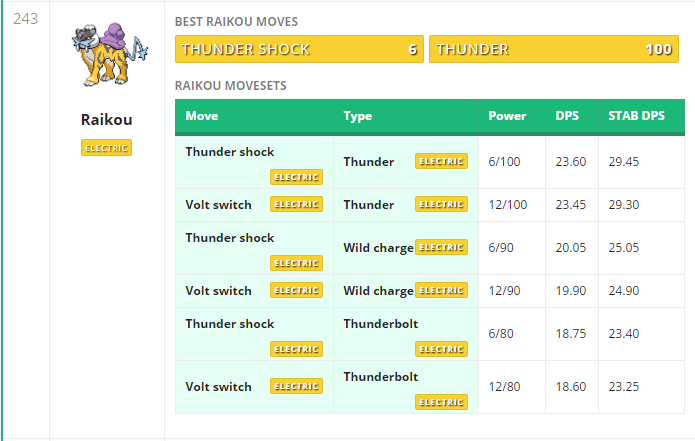Click the Thunder Shock best move bar

[x=299, y=49]
